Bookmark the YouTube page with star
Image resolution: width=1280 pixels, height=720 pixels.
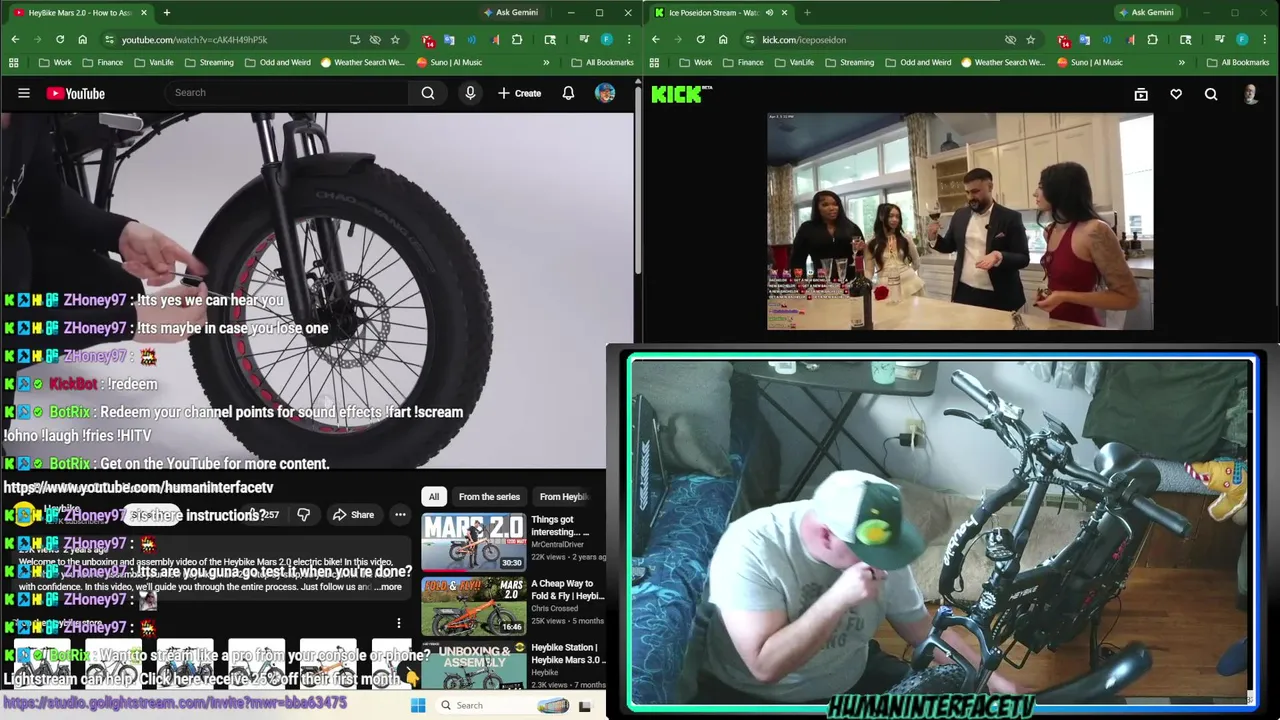click(395, 39)
